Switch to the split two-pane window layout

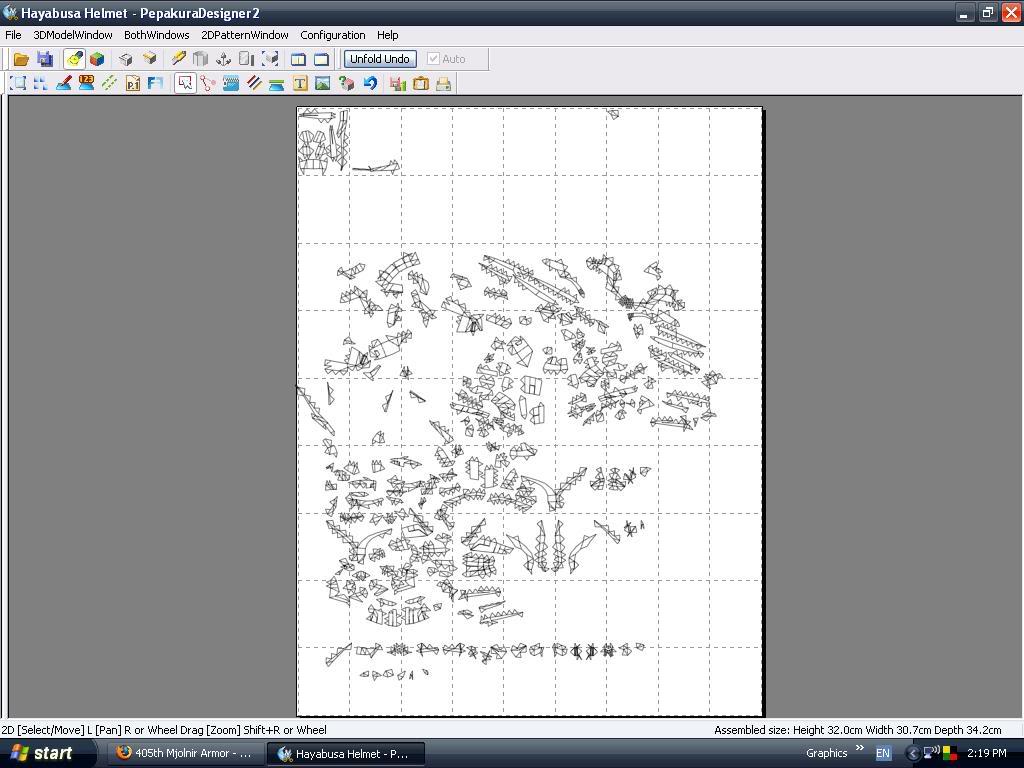[x=298, y=59]
